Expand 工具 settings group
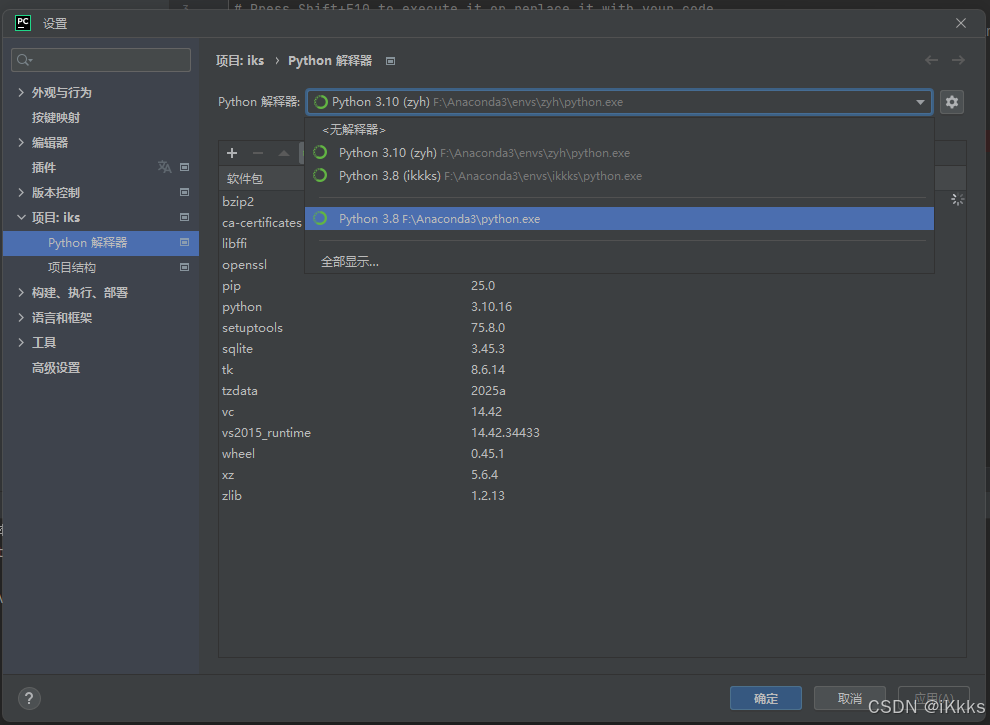 click(x=21, y=342)
